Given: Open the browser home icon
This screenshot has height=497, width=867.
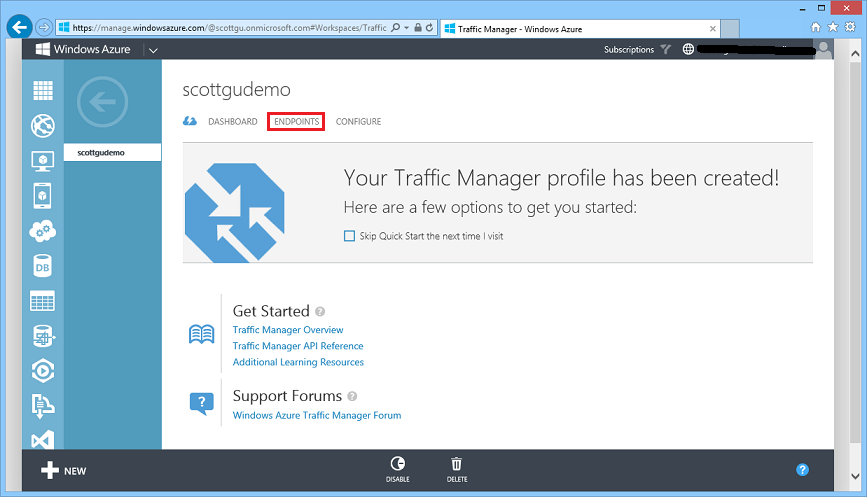Looking at the screenshot, I should click(816, 27).
